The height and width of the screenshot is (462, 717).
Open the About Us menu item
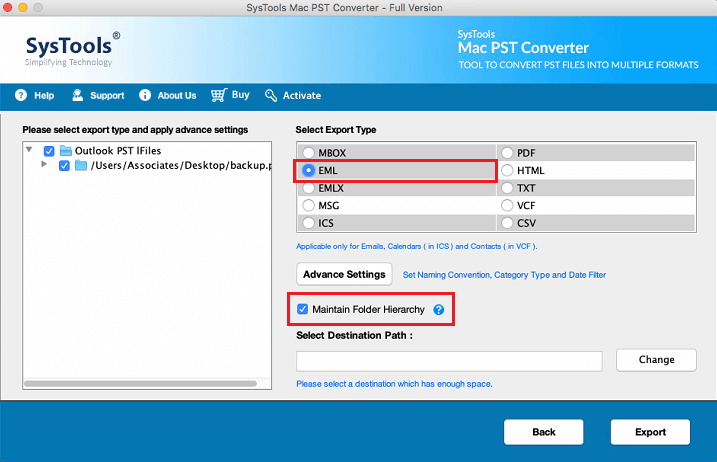click(168, 95)
